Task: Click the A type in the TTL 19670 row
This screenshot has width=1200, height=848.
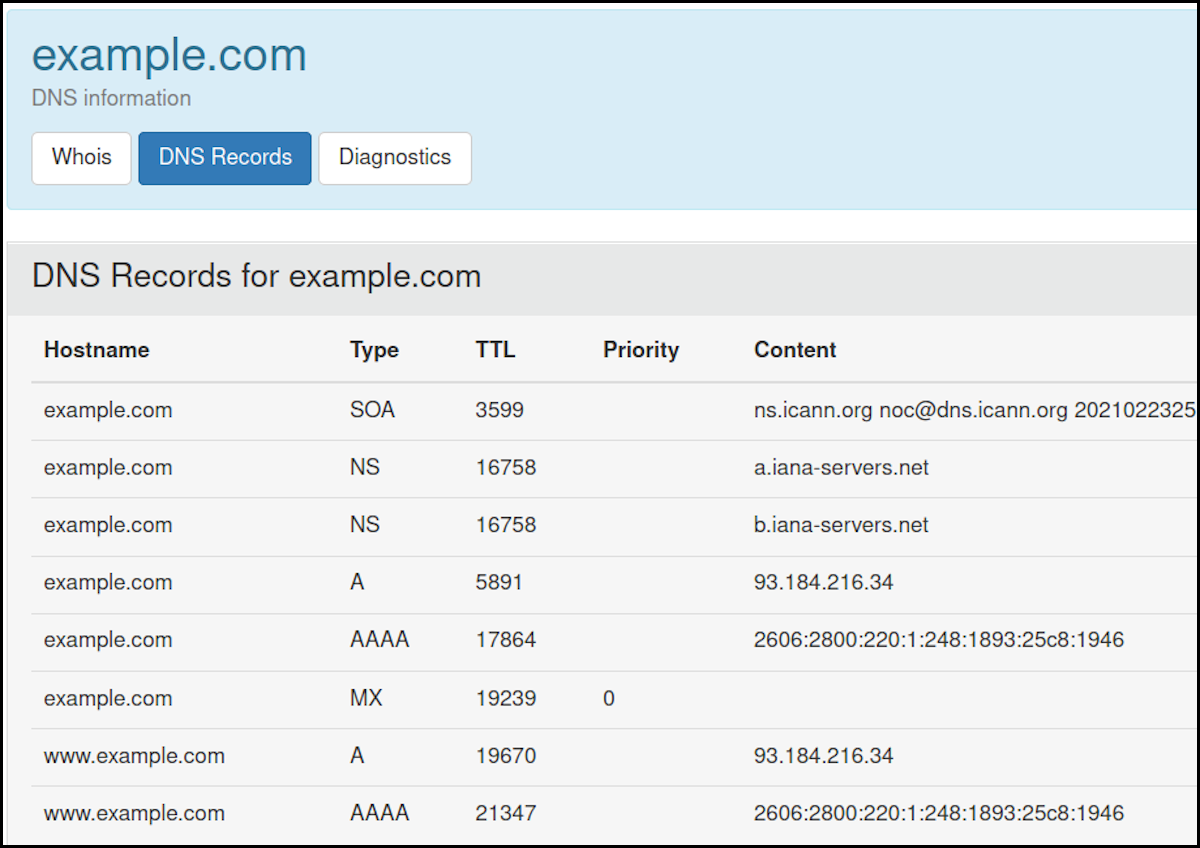Action: pyautogui.click(x=357, y=756)
